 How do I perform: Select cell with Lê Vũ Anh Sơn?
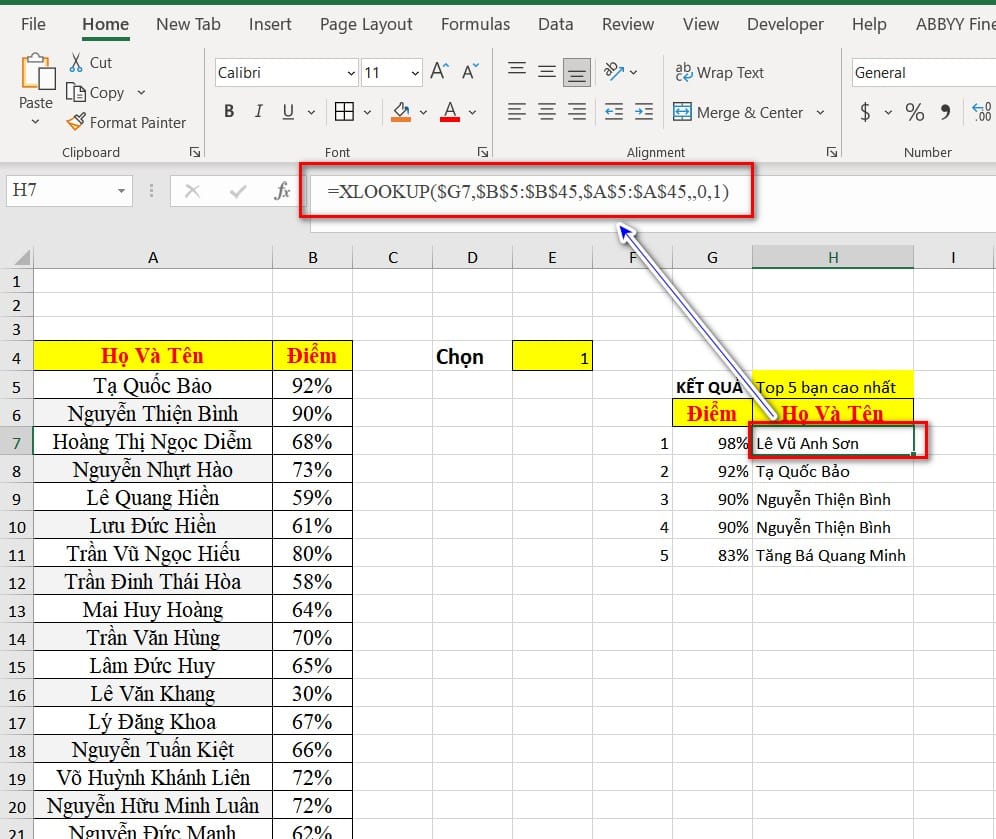833,442
